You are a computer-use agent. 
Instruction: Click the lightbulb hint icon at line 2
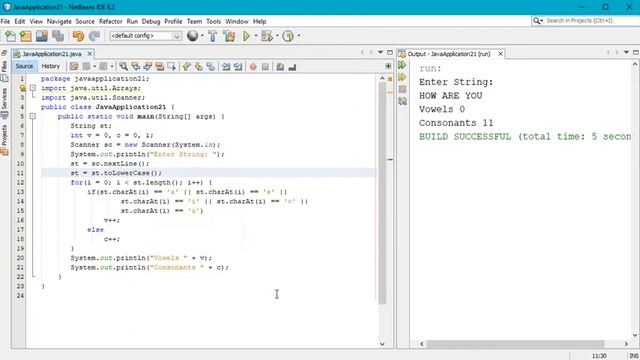click(x=23, y=88)
